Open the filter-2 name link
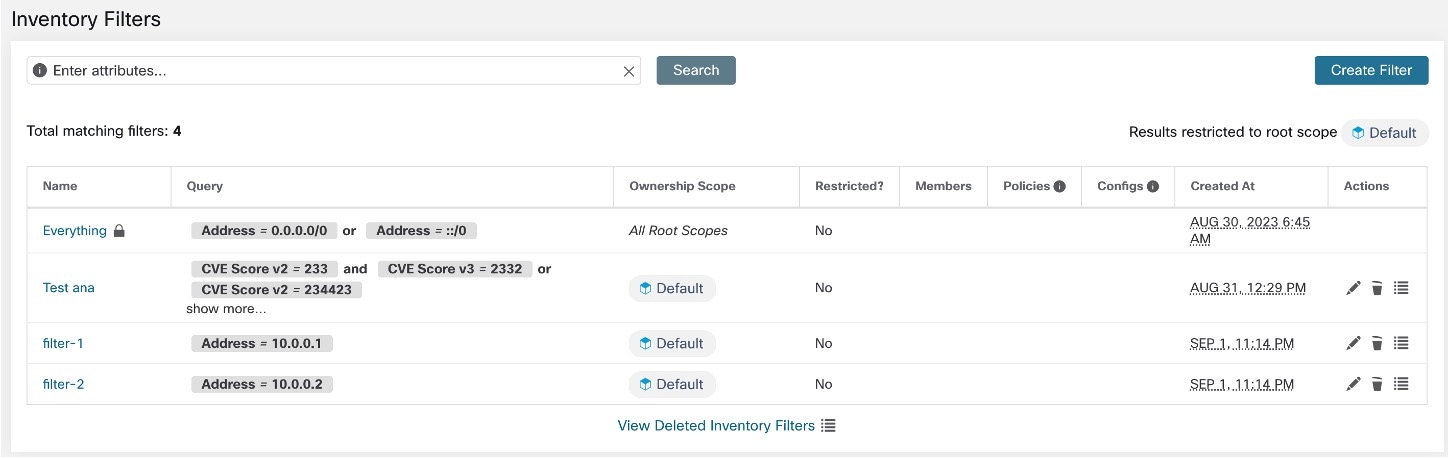This screenshot has width=1448, height=458. click(x=63, y=384)
